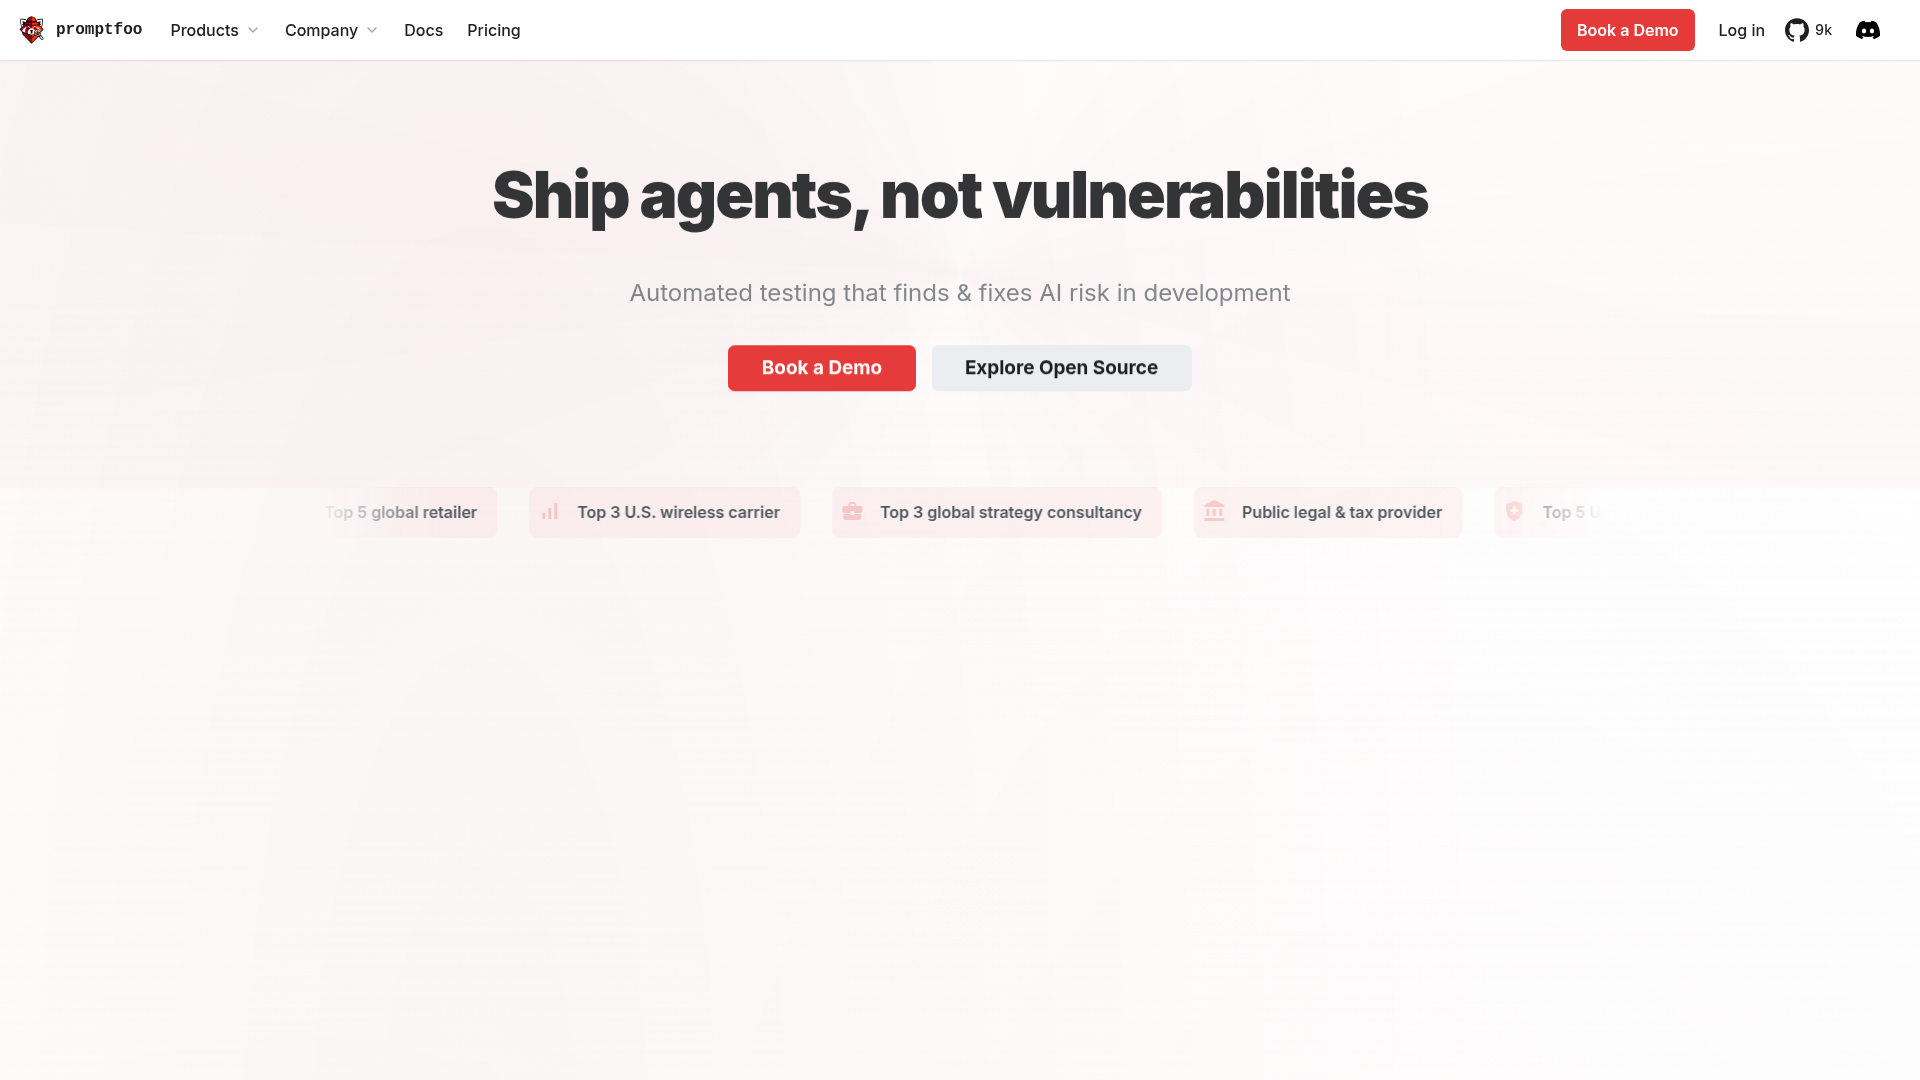Click the Public legal & tax provider badge
The width and height of the screenshot is (1920, 1080).
pyautogui.click(x=1327, y=511)
